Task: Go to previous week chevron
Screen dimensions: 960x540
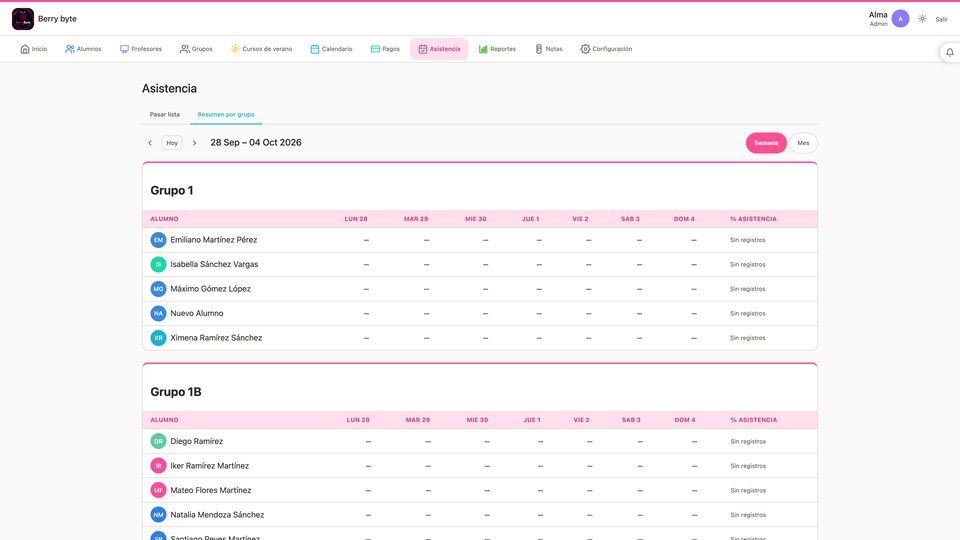Action: (150, 143)
